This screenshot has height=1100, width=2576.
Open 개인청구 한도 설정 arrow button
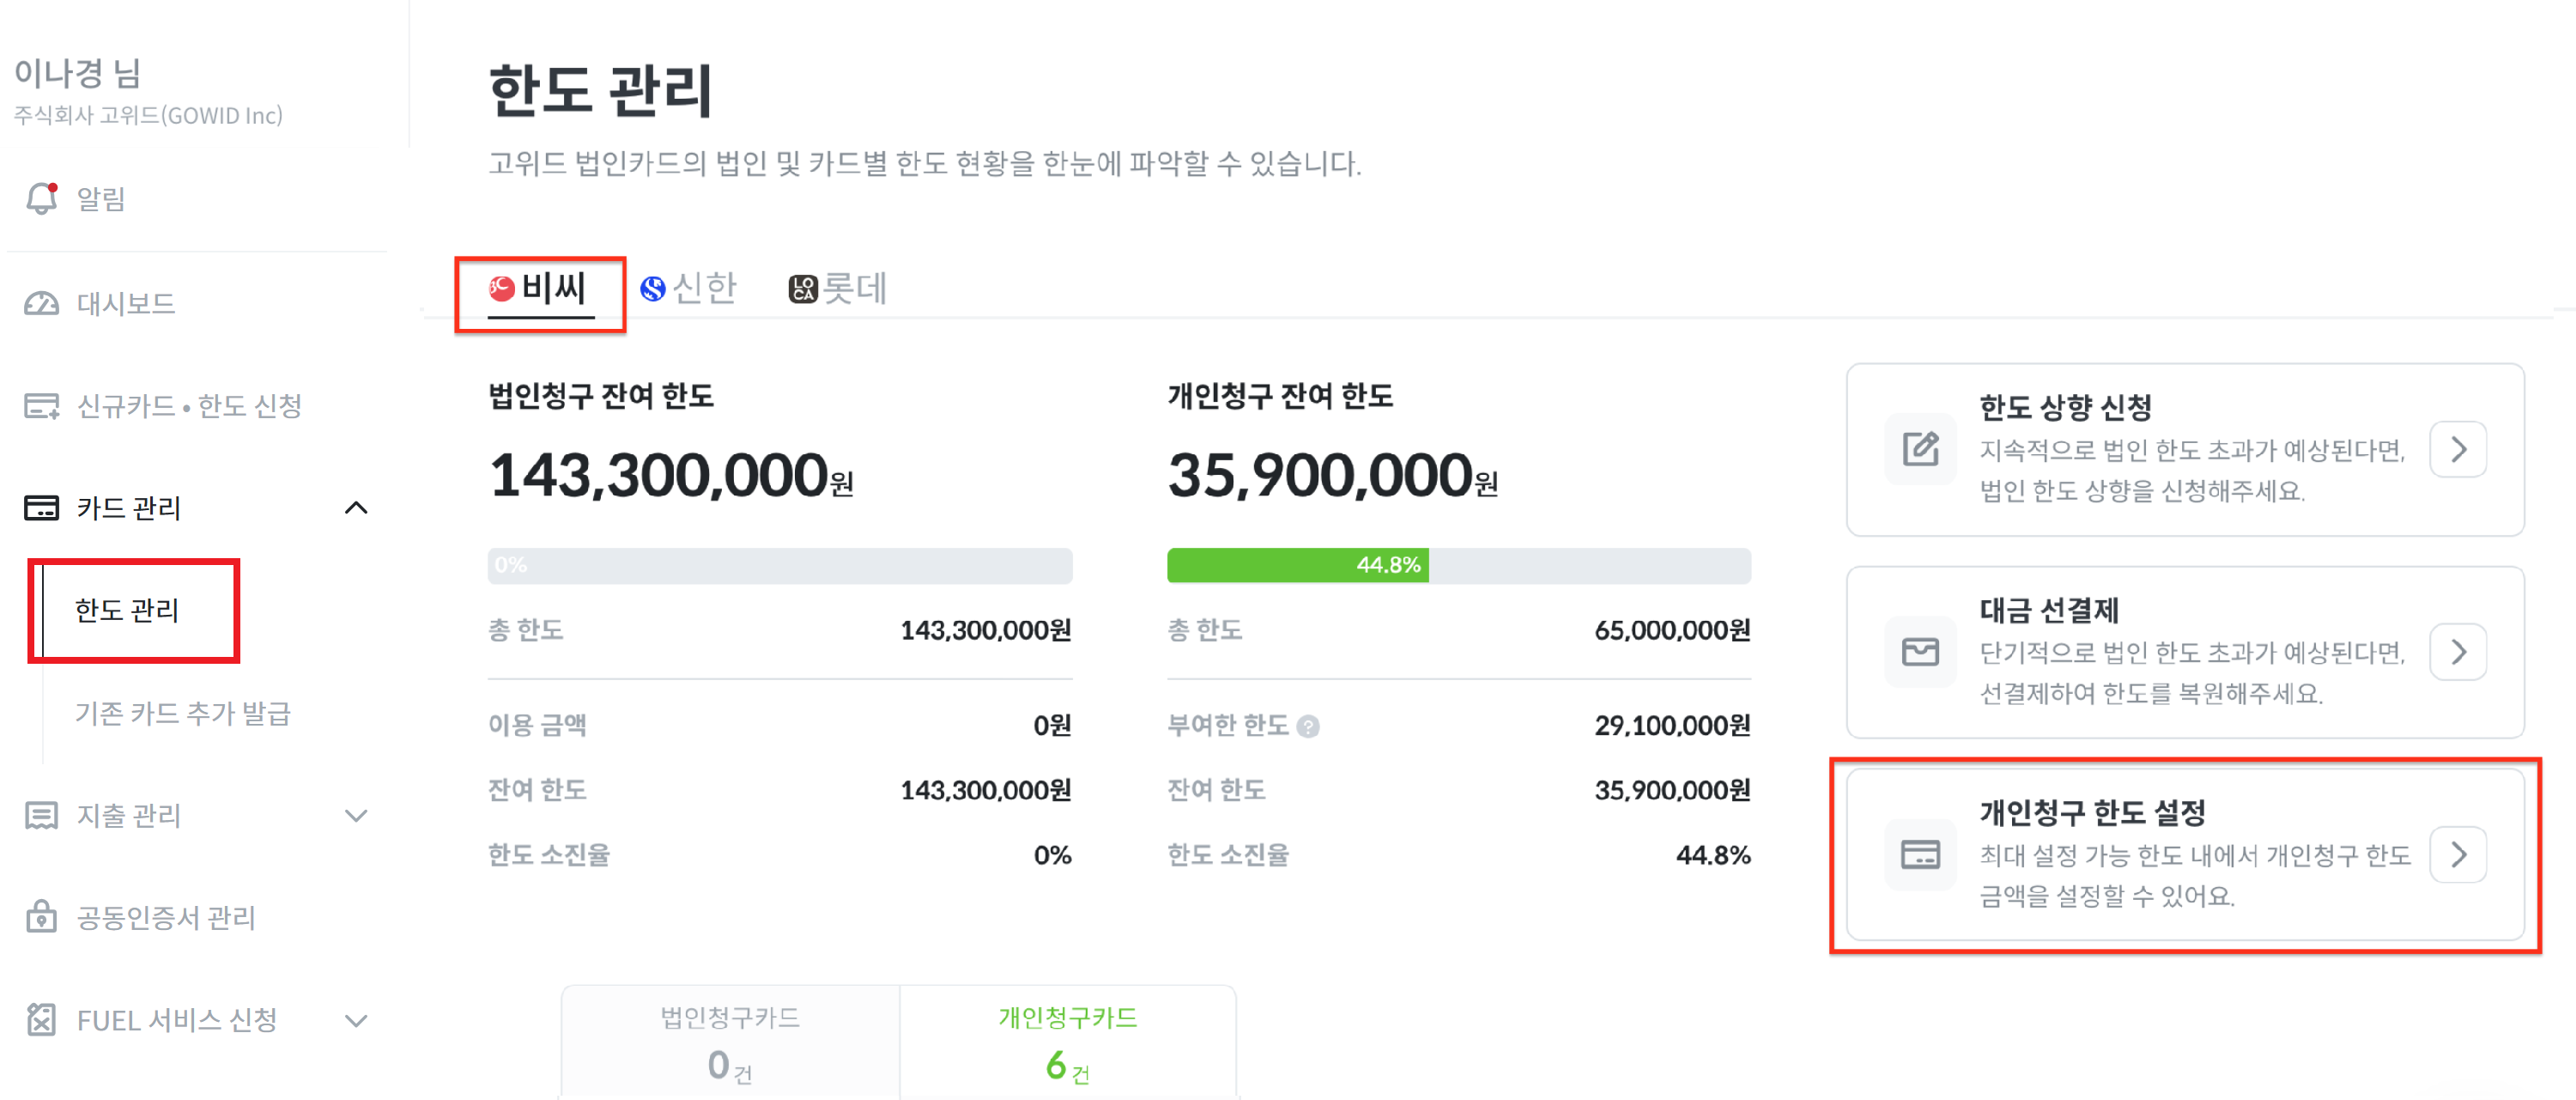pos(2458,855)
